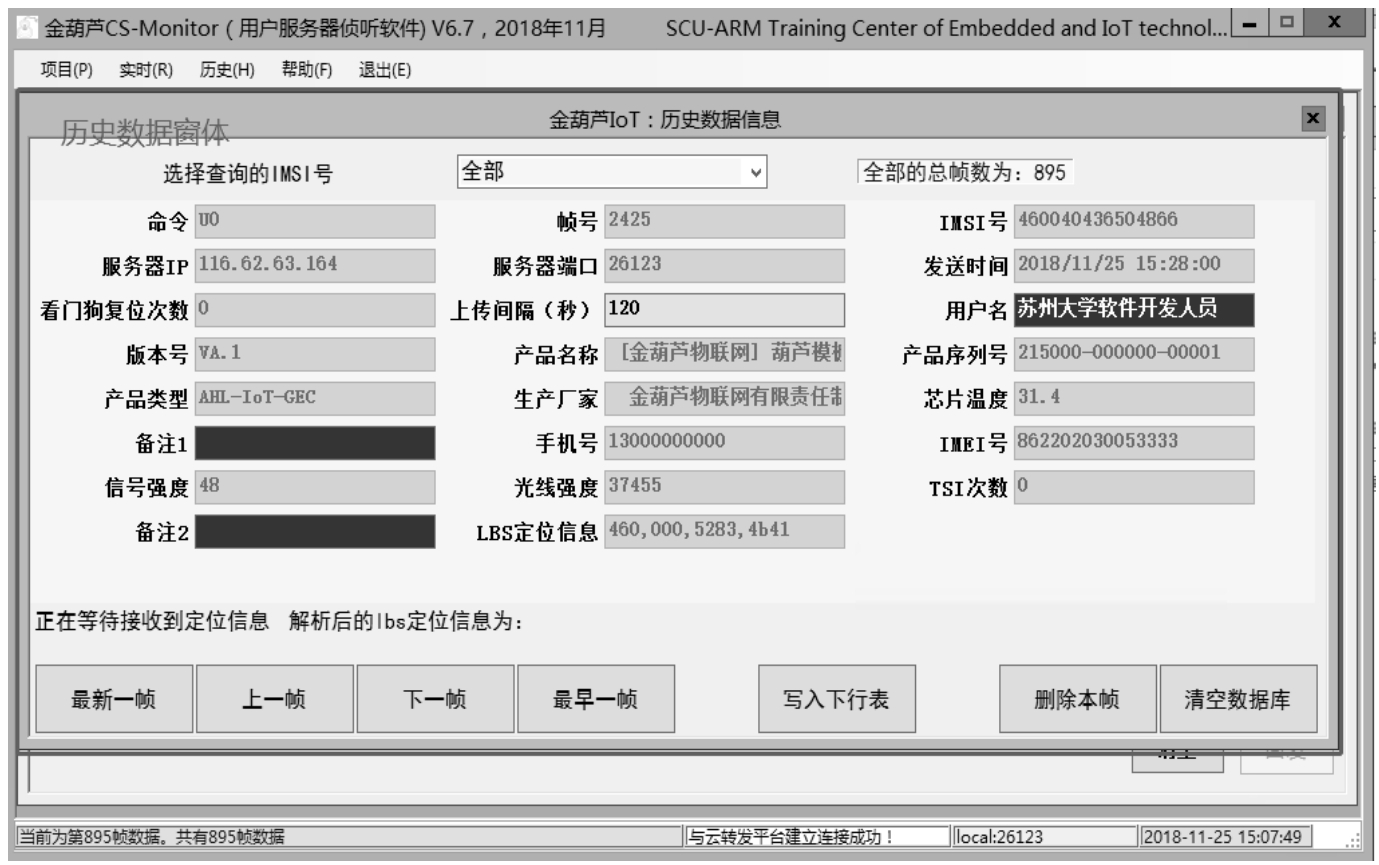1379x865 pixels.
Task: Click the 备注1 field
Action: (315, 442)
